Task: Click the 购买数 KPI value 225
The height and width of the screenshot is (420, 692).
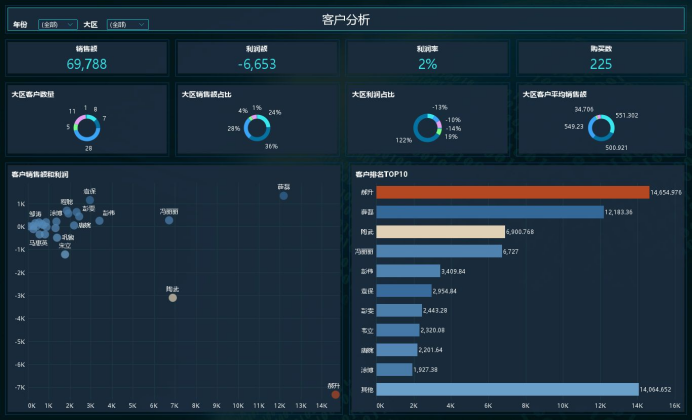Action: pos(600,64)
